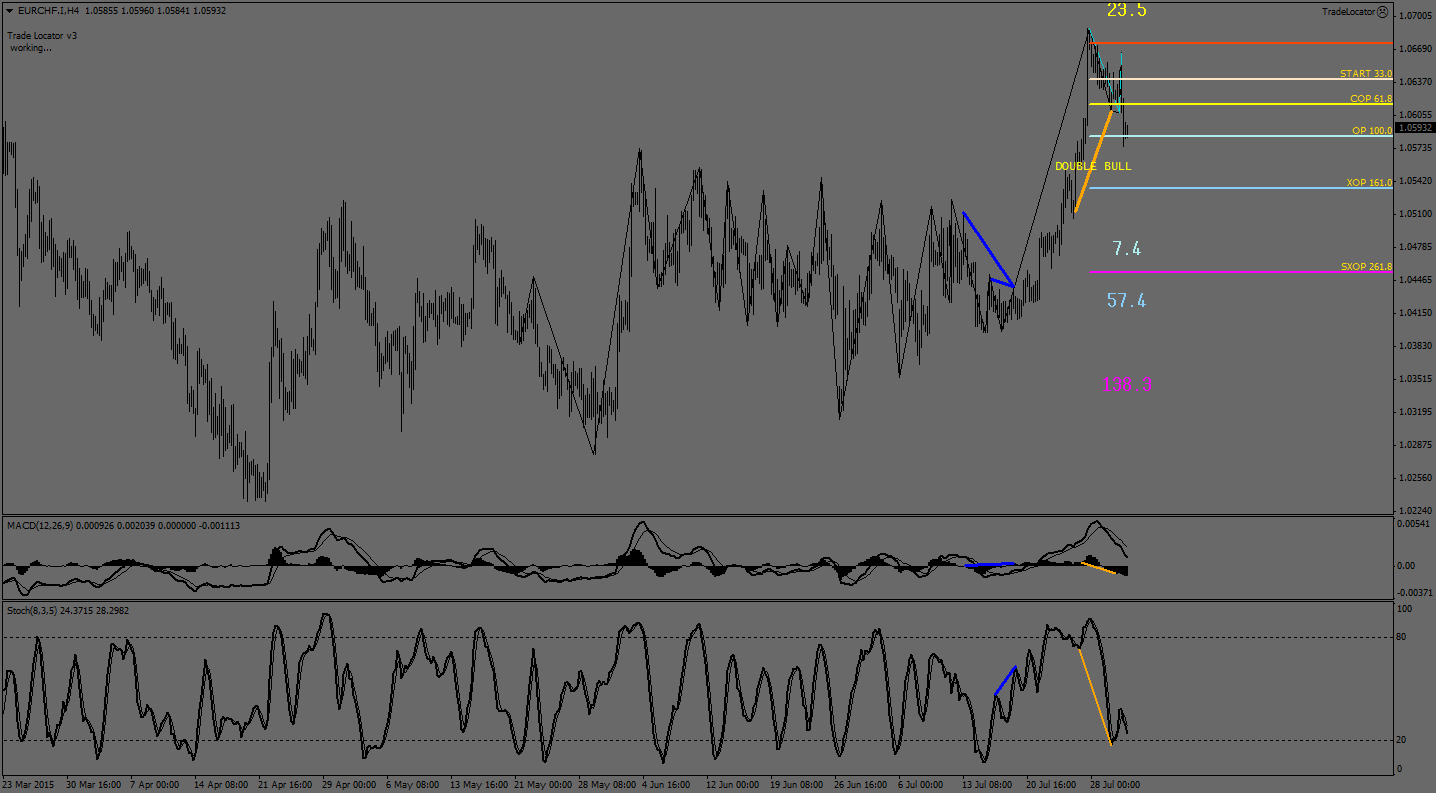1436x793 pixels.
Task: Click the current price tag 1.05932
Action: click(1414, 128)
